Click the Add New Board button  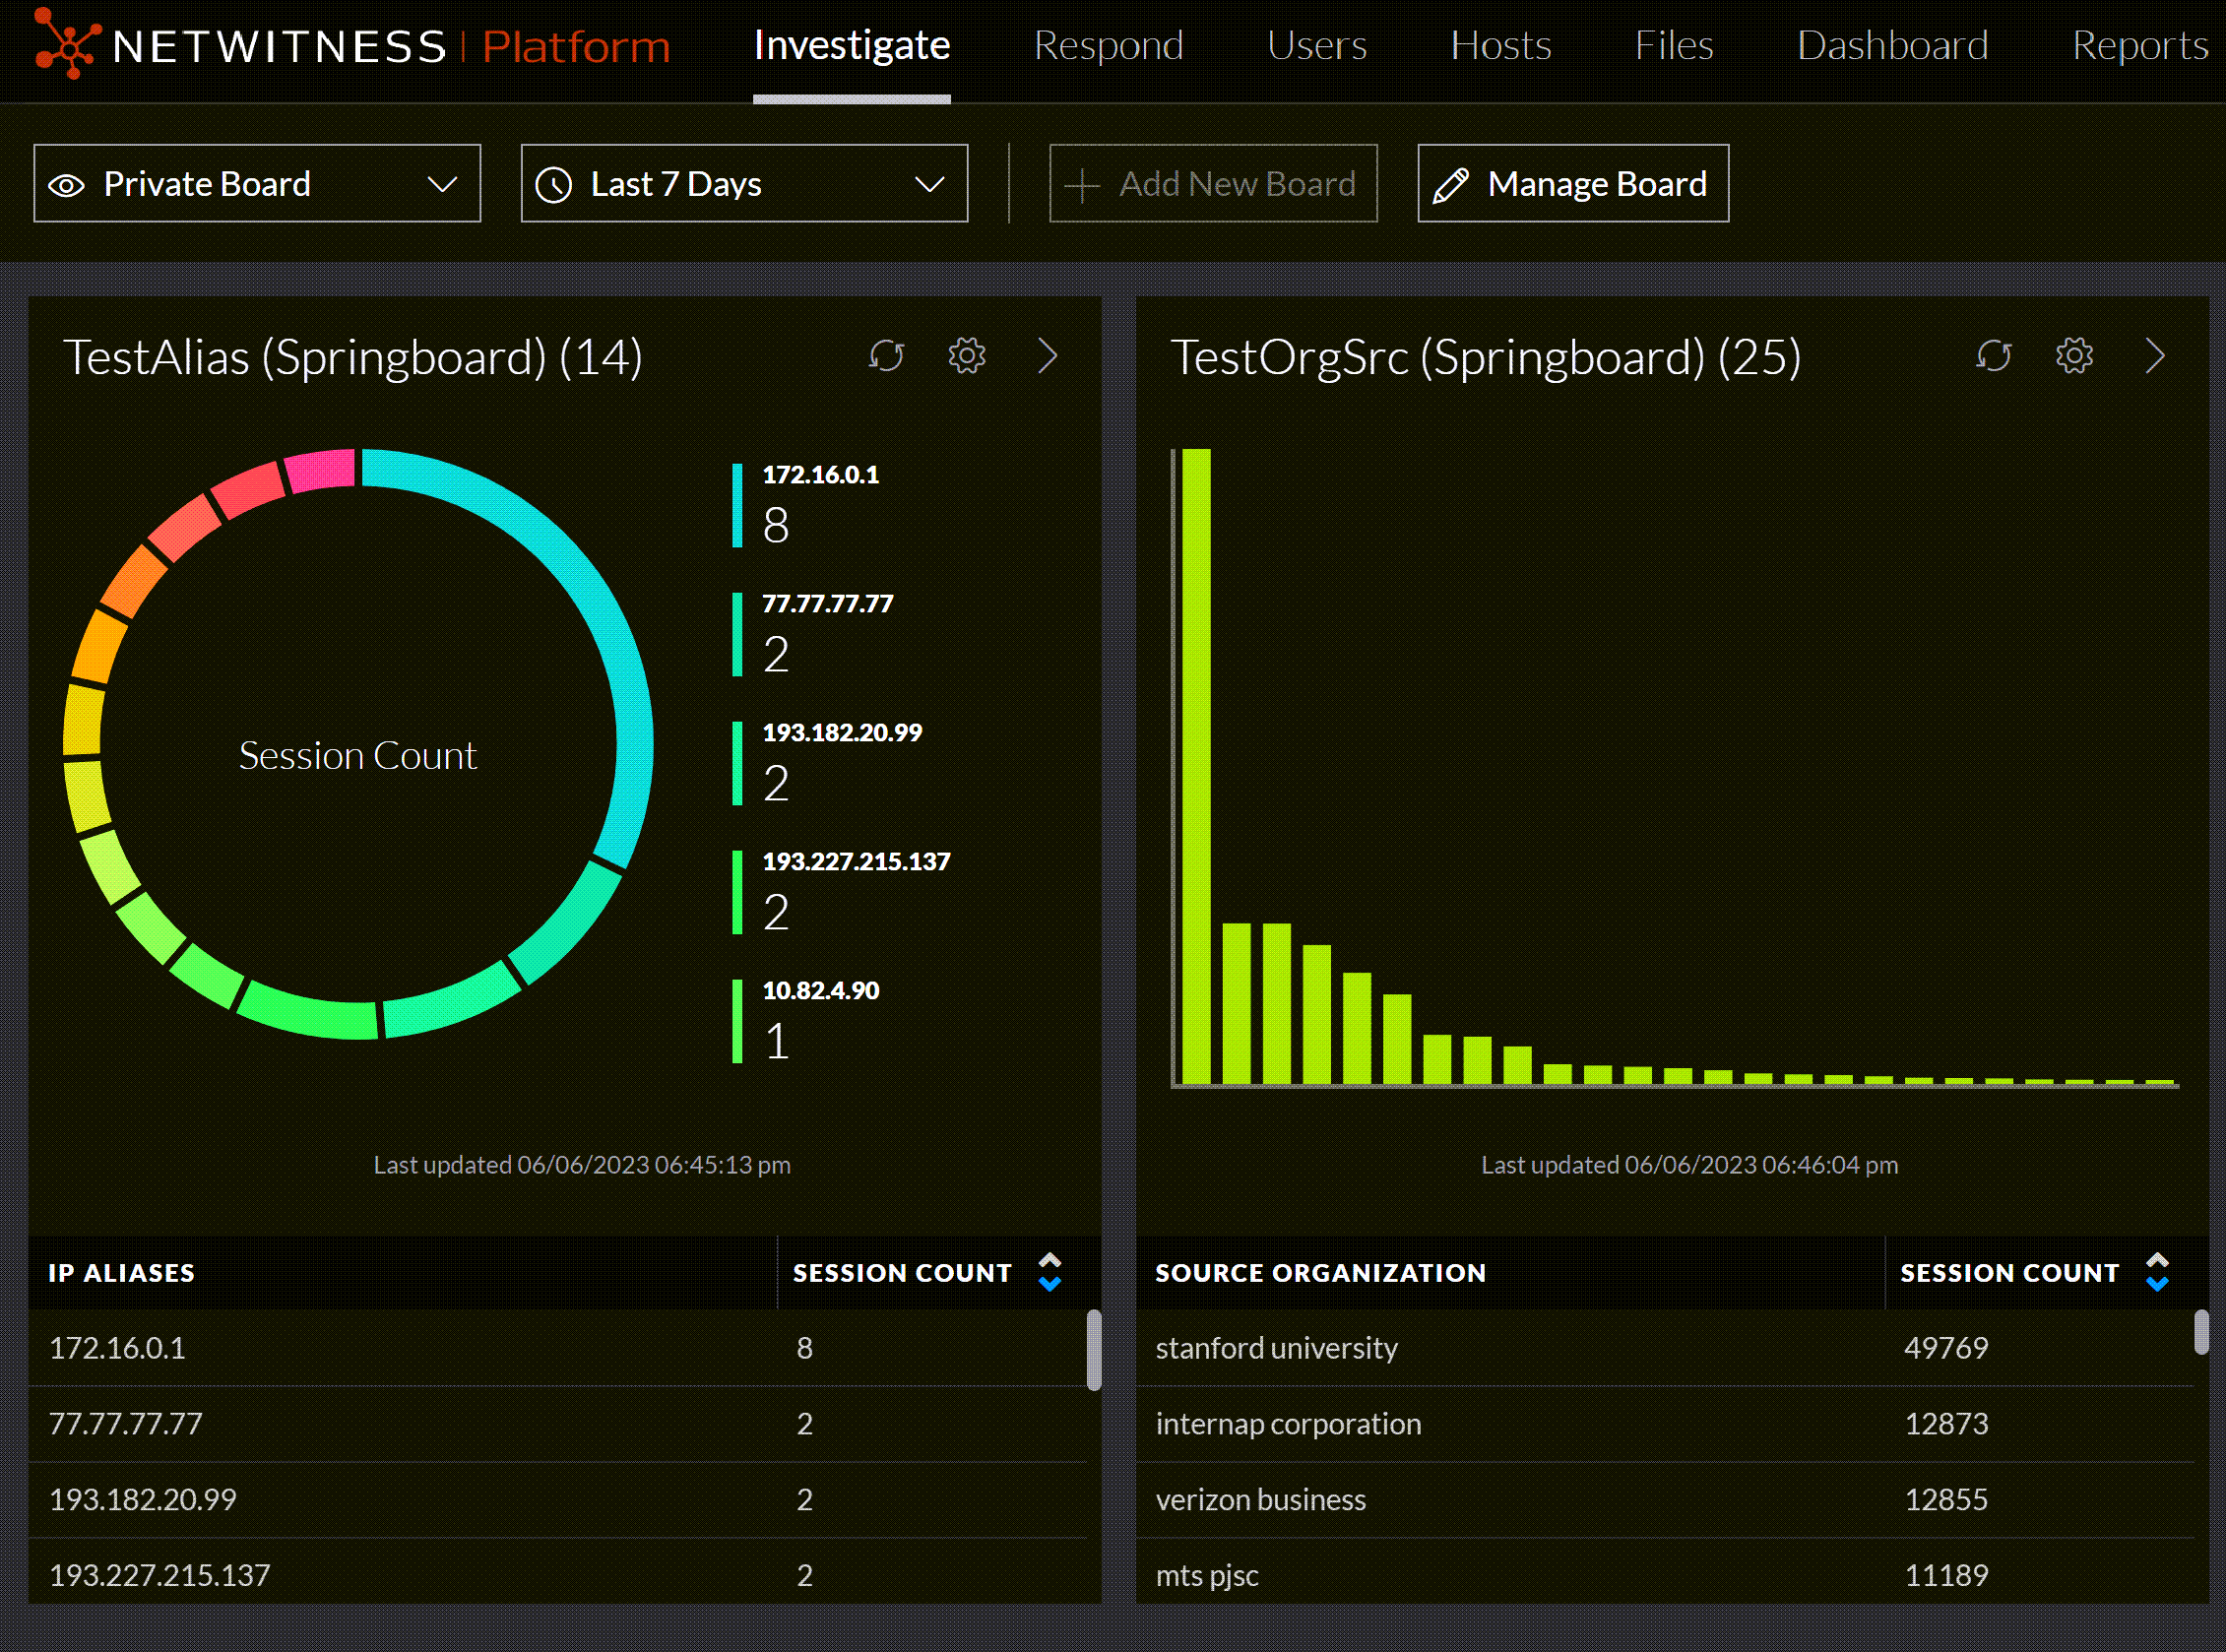point(1213,184)
